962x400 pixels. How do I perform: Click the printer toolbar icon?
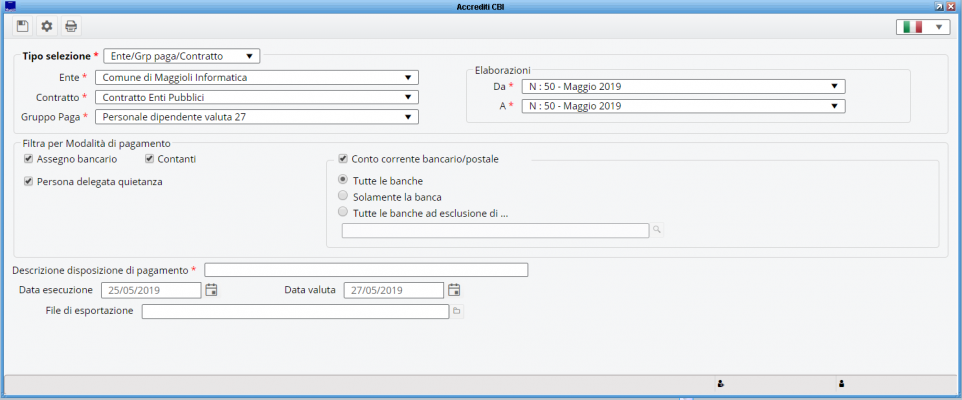(71, 26)
